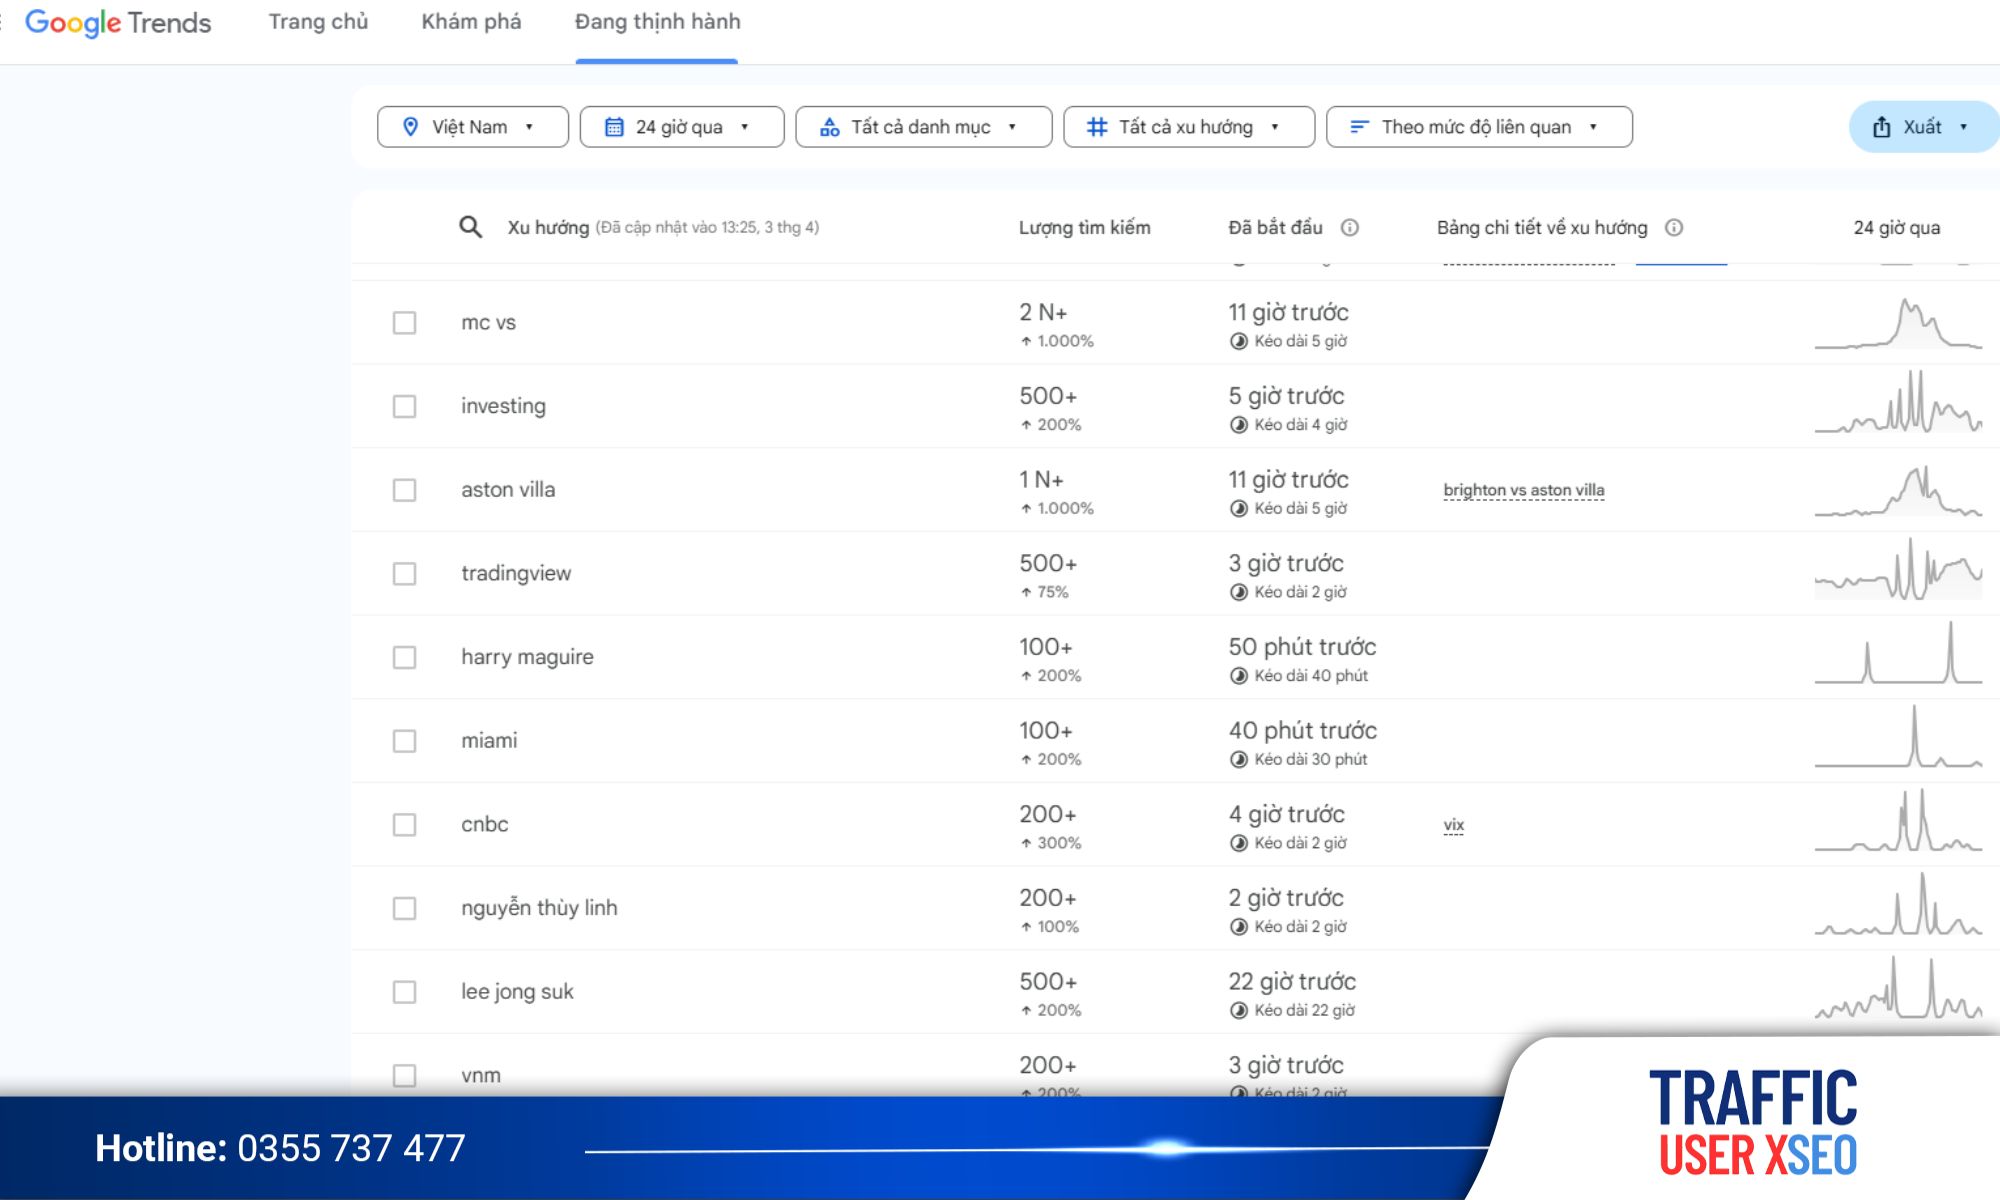Select the Đang thịnh hành tab
The height and width of the screenshot is (1200, 2000).
coord(657,22)
